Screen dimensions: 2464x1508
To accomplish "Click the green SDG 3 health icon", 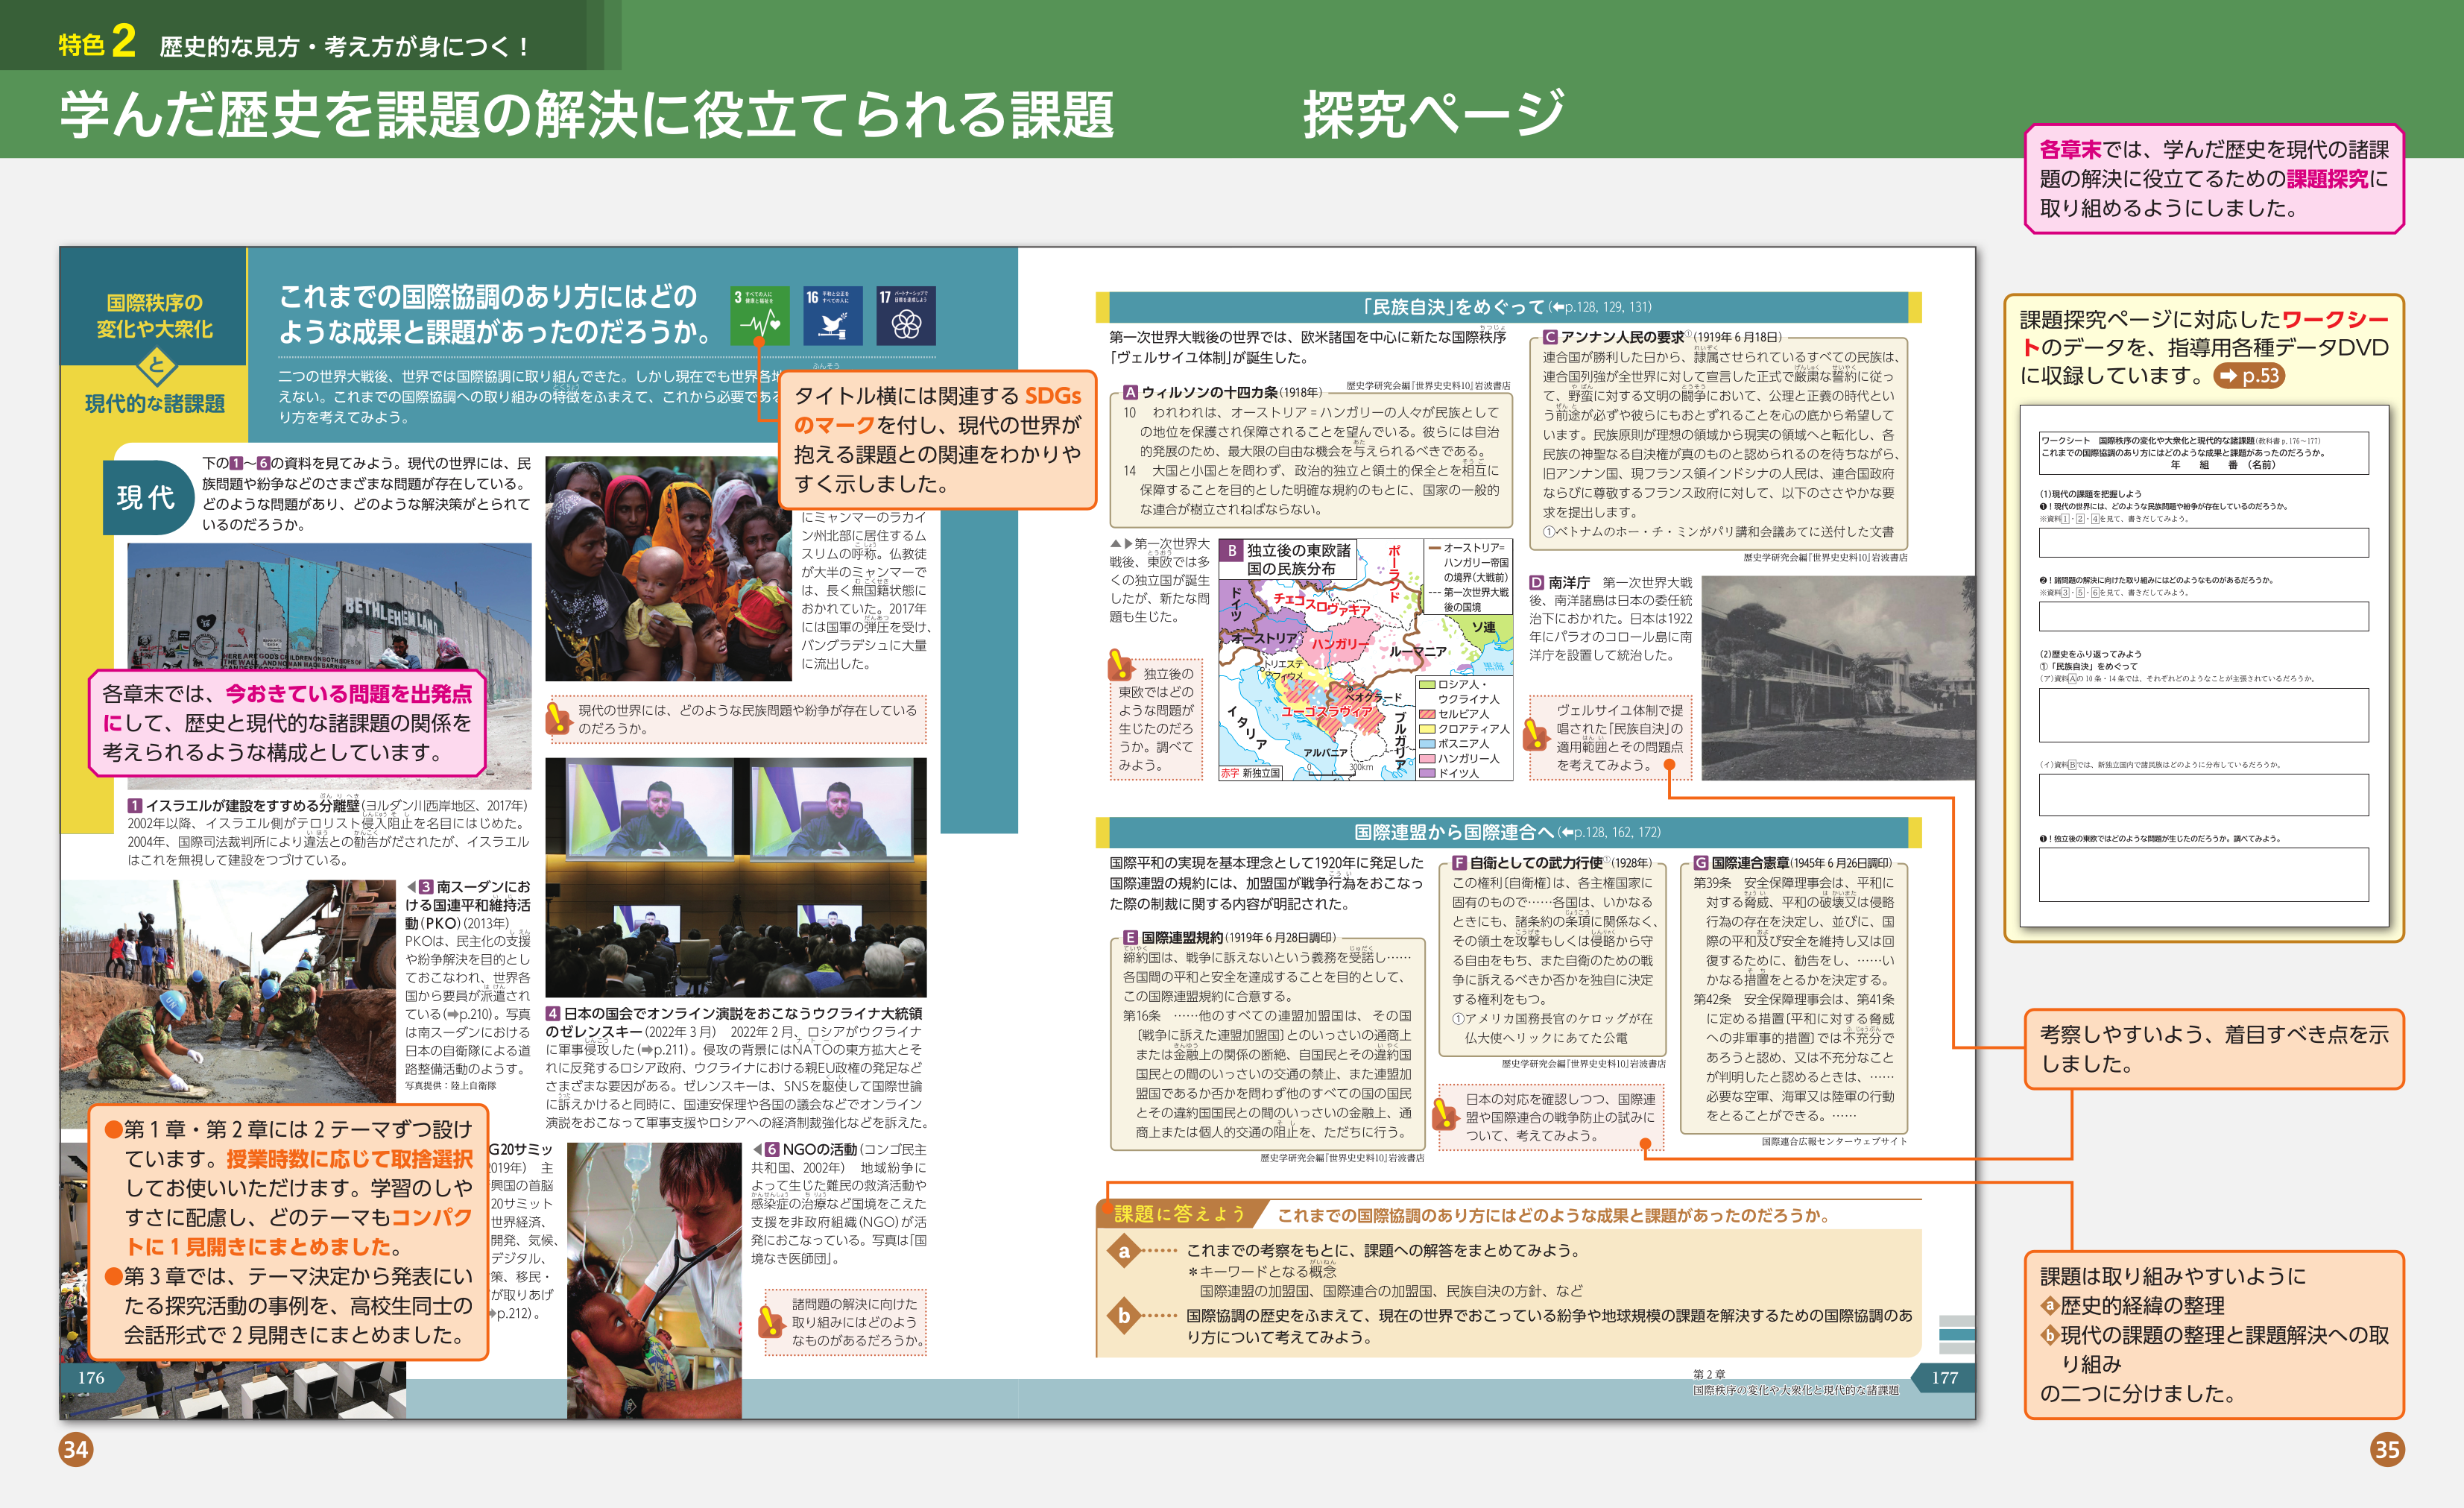I will coord(759,316).
